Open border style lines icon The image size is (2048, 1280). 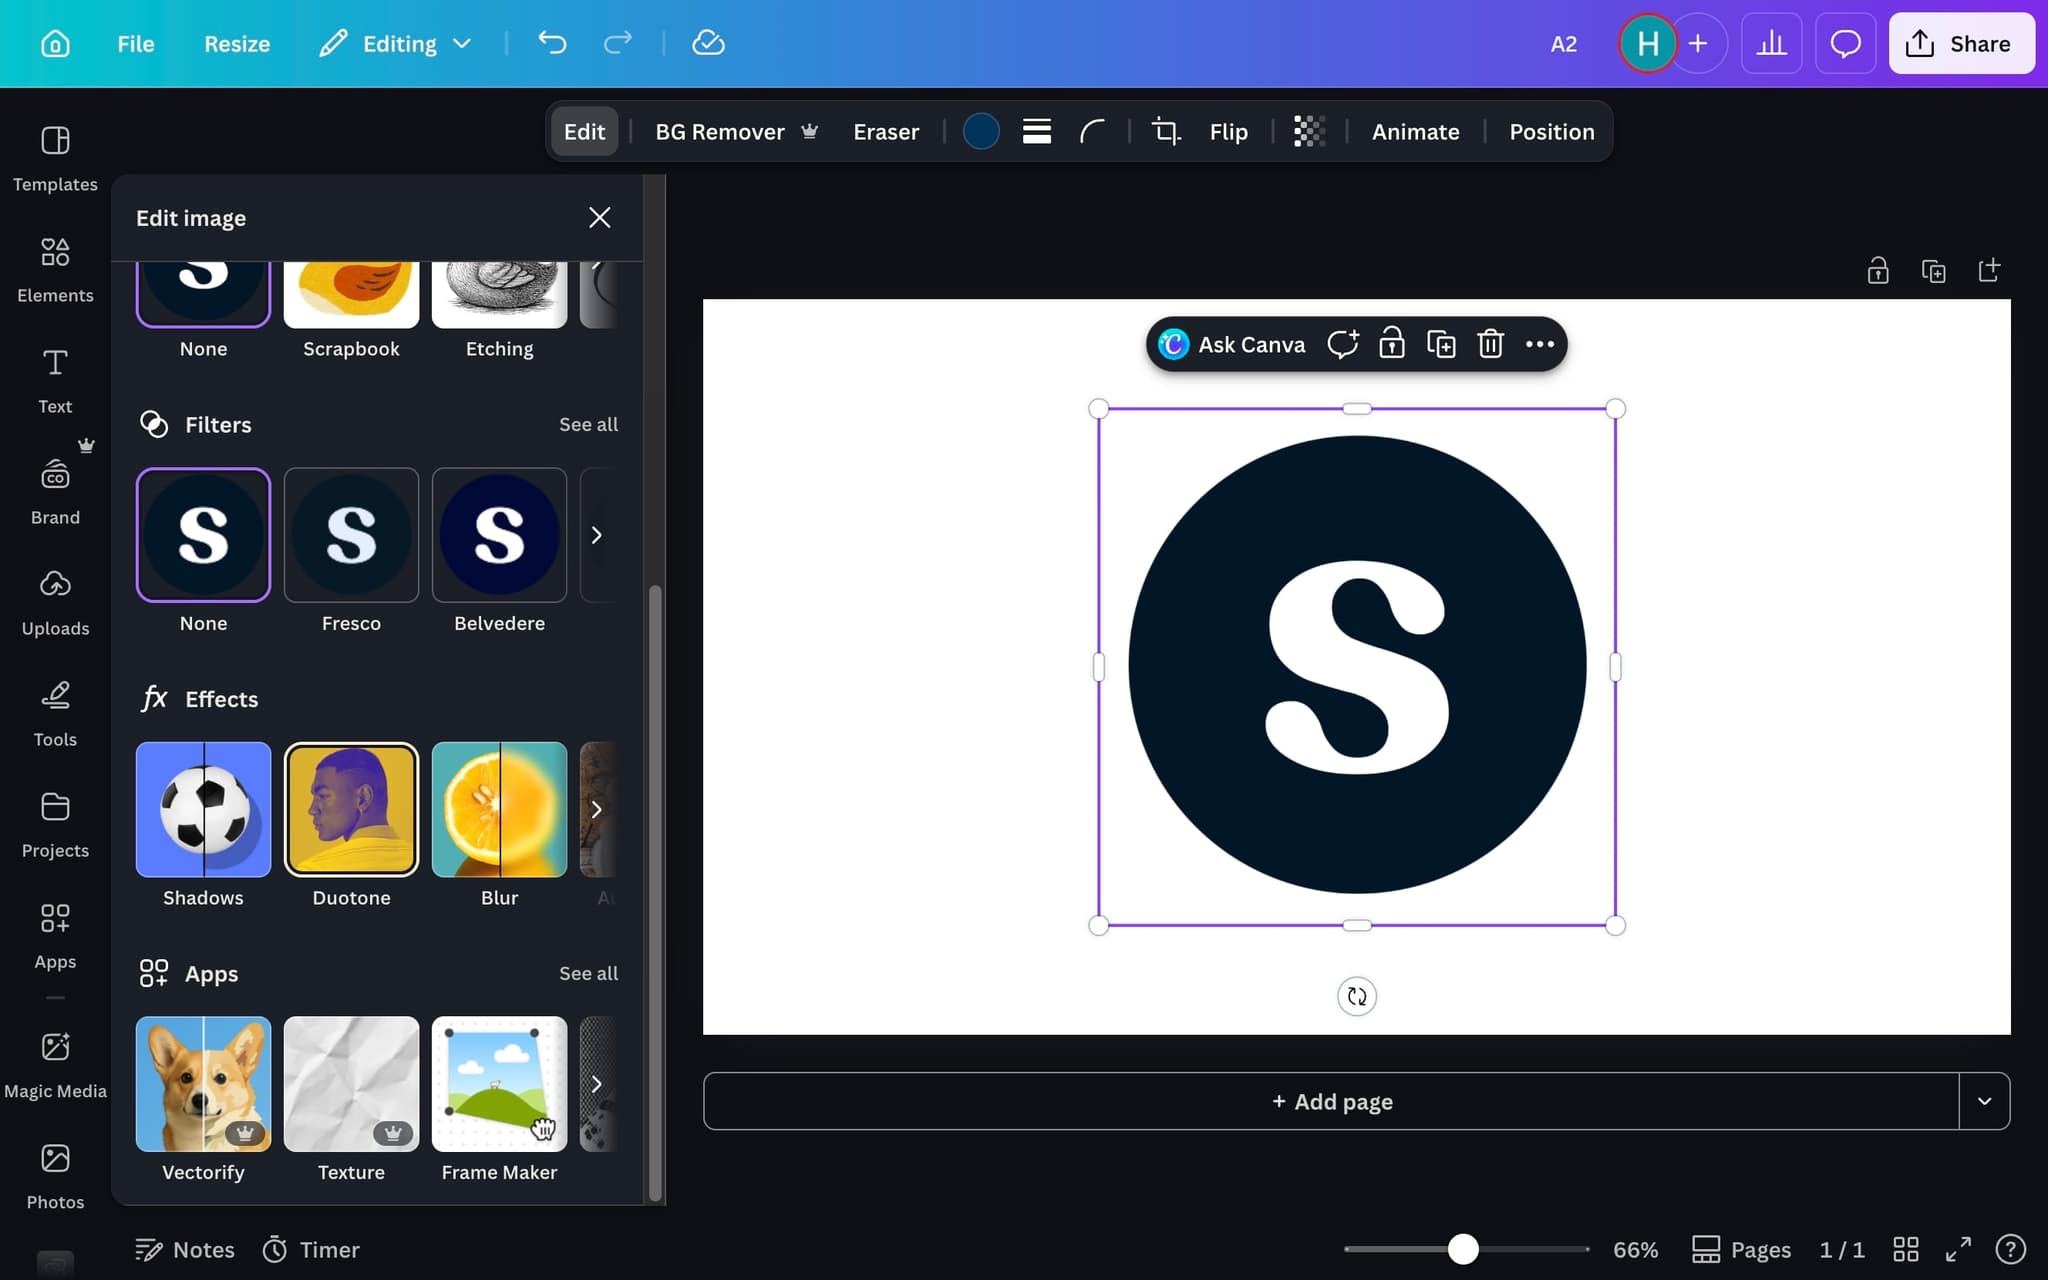pos(1036,131)
